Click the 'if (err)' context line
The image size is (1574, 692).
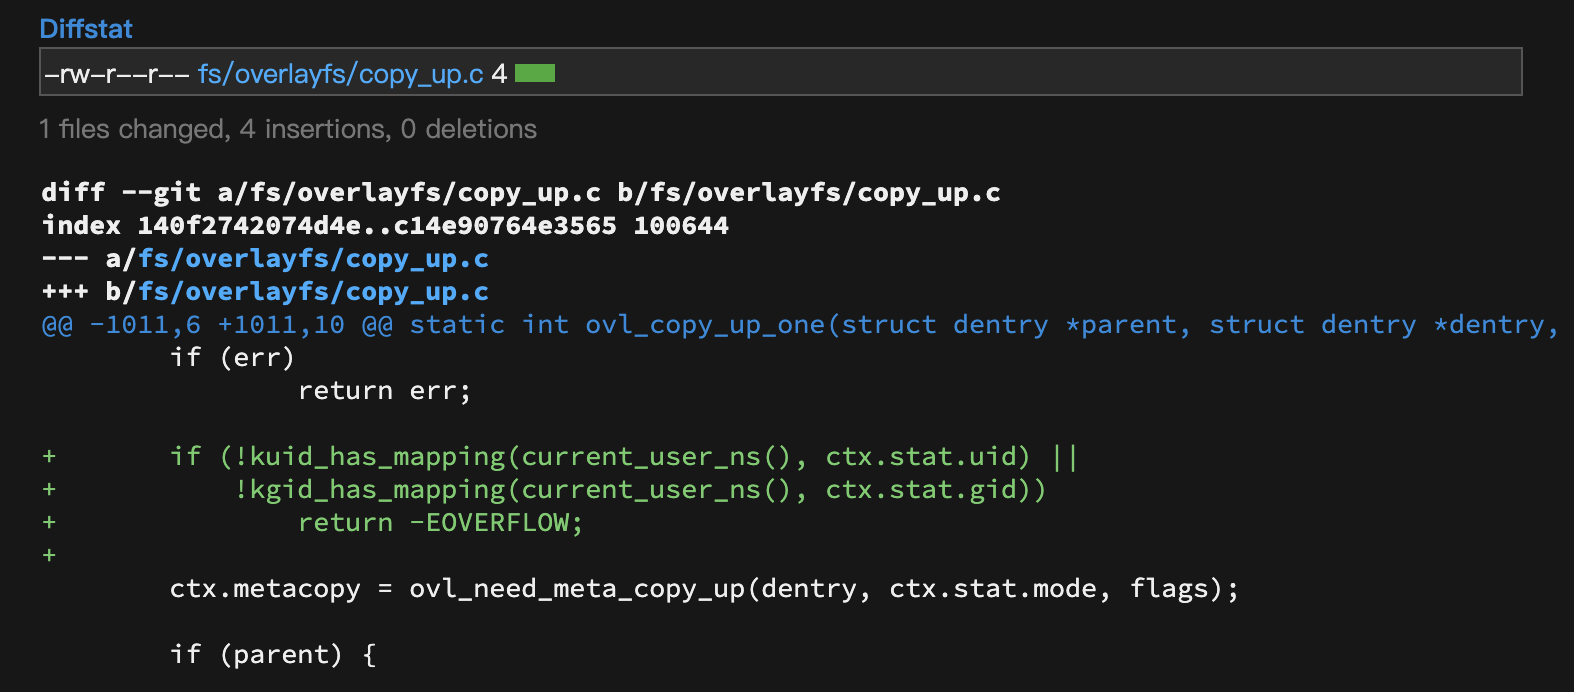232,358
